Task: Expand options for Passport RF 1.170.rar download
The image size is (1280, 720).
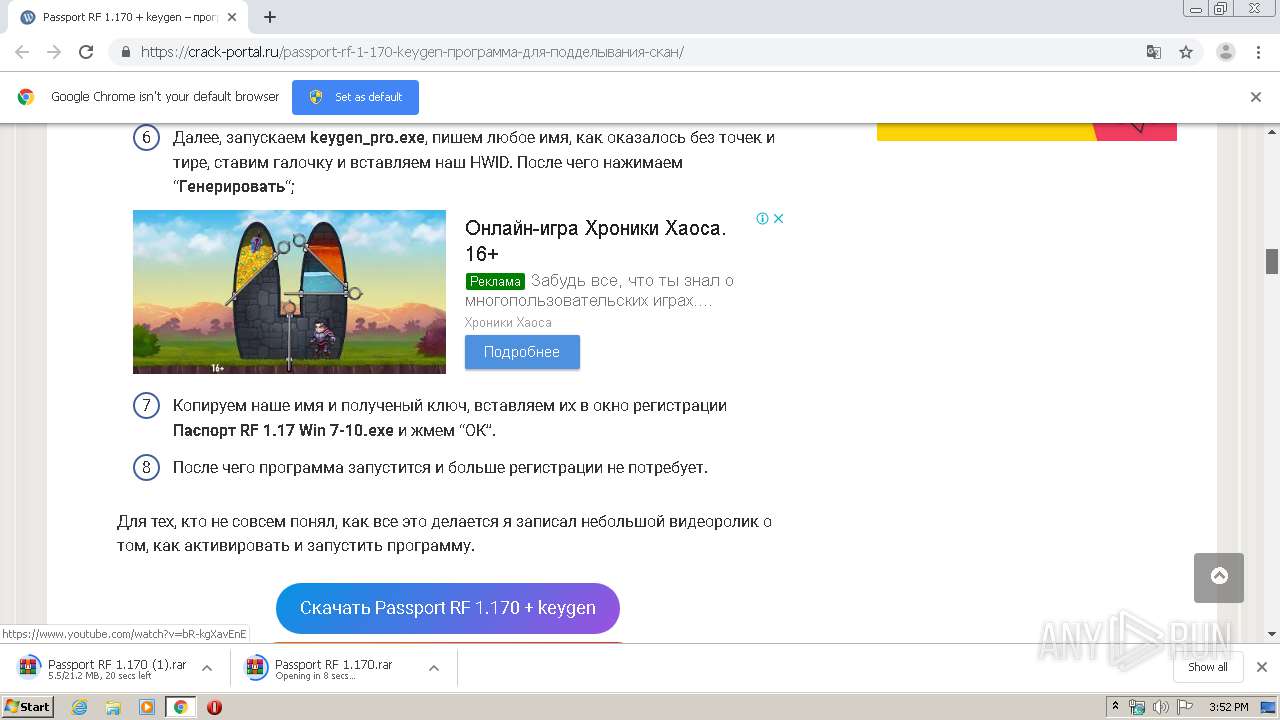Action: [434, 668]
